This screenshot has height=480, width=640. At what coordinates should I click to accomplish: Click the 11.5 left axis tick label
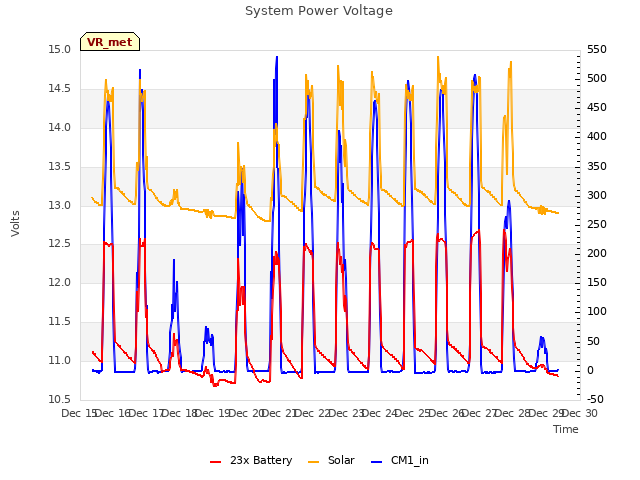point(60,322)
